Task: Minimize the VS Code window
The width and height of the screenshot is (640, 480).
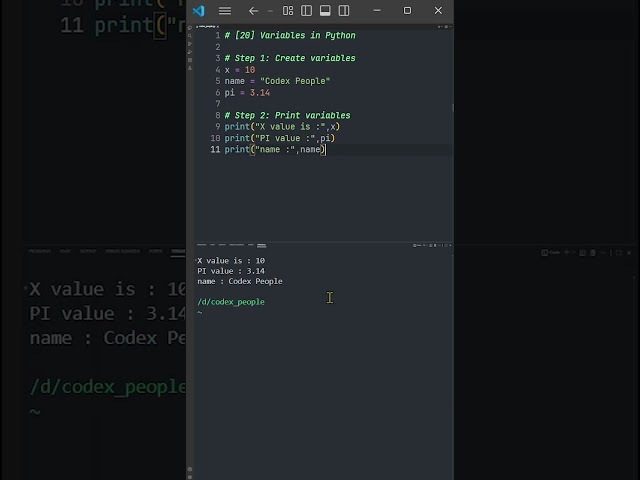Action: tap(377, 11)
